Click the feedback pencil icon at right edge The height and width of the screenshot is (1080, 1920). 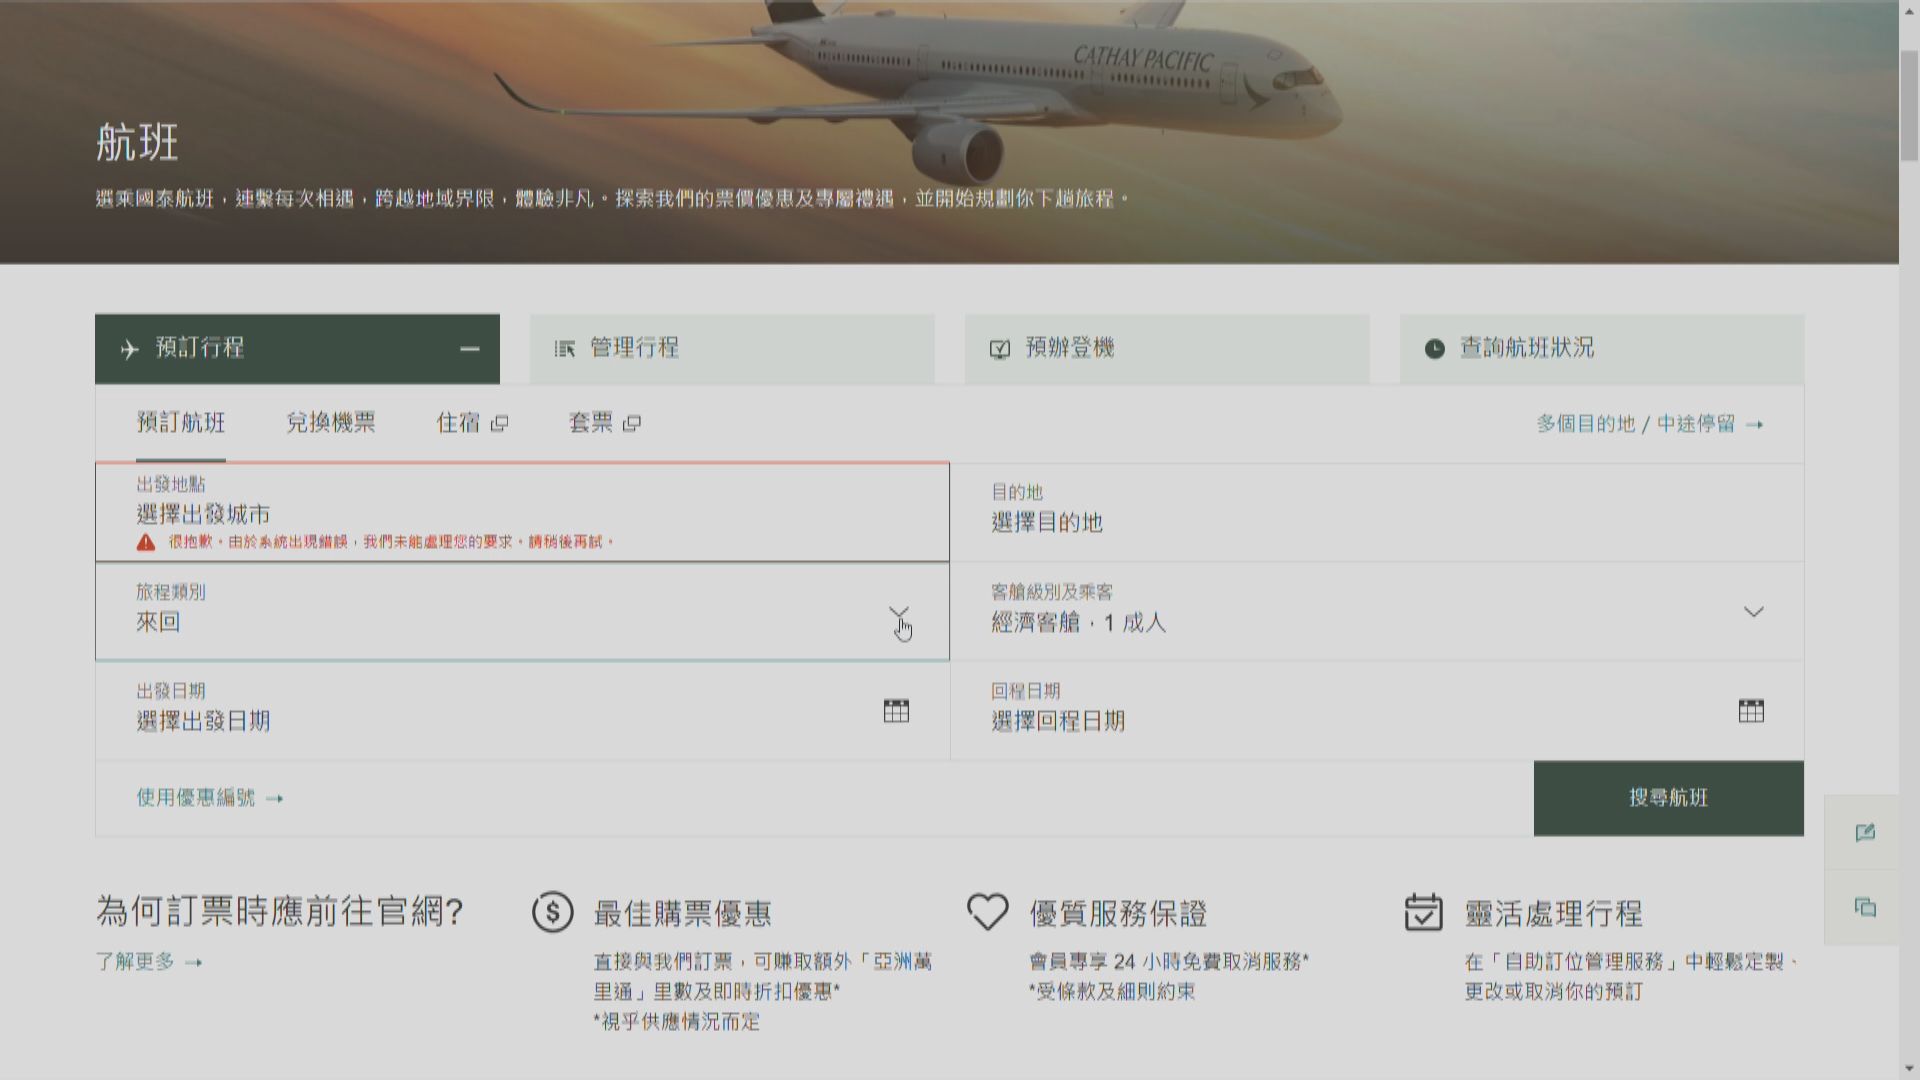coord(1864,833)
